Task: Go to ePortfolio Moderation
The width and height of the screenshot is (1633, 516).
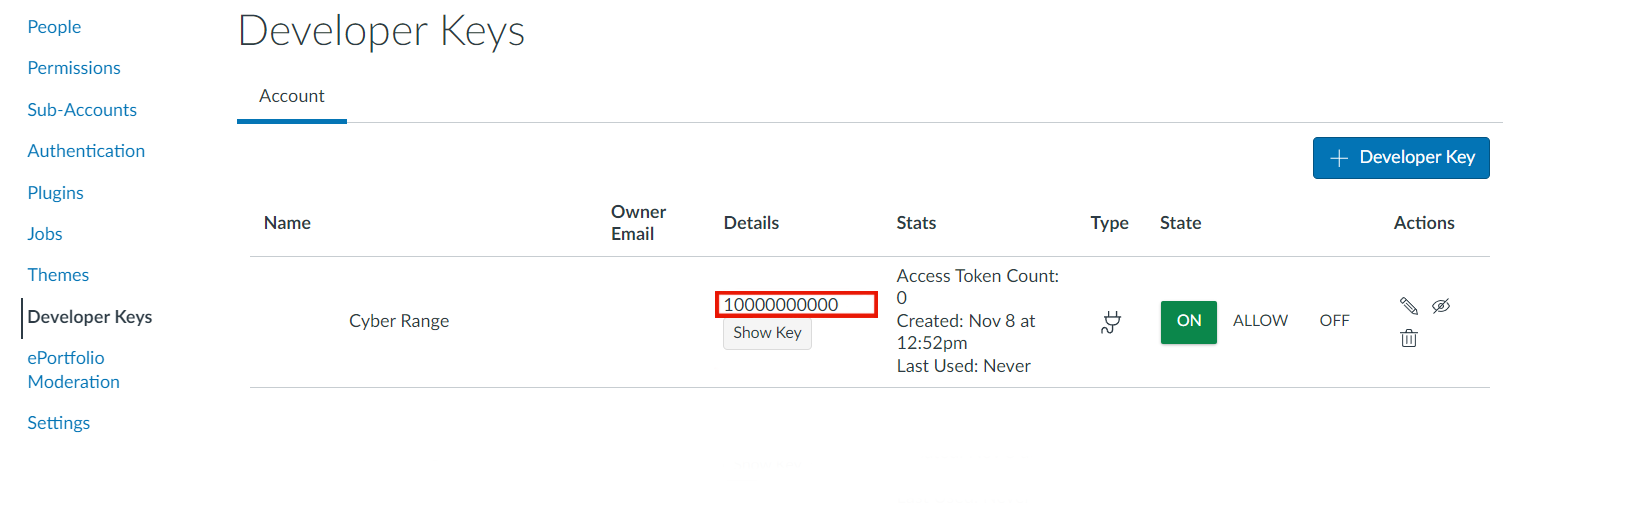Action: pos(73,370)
